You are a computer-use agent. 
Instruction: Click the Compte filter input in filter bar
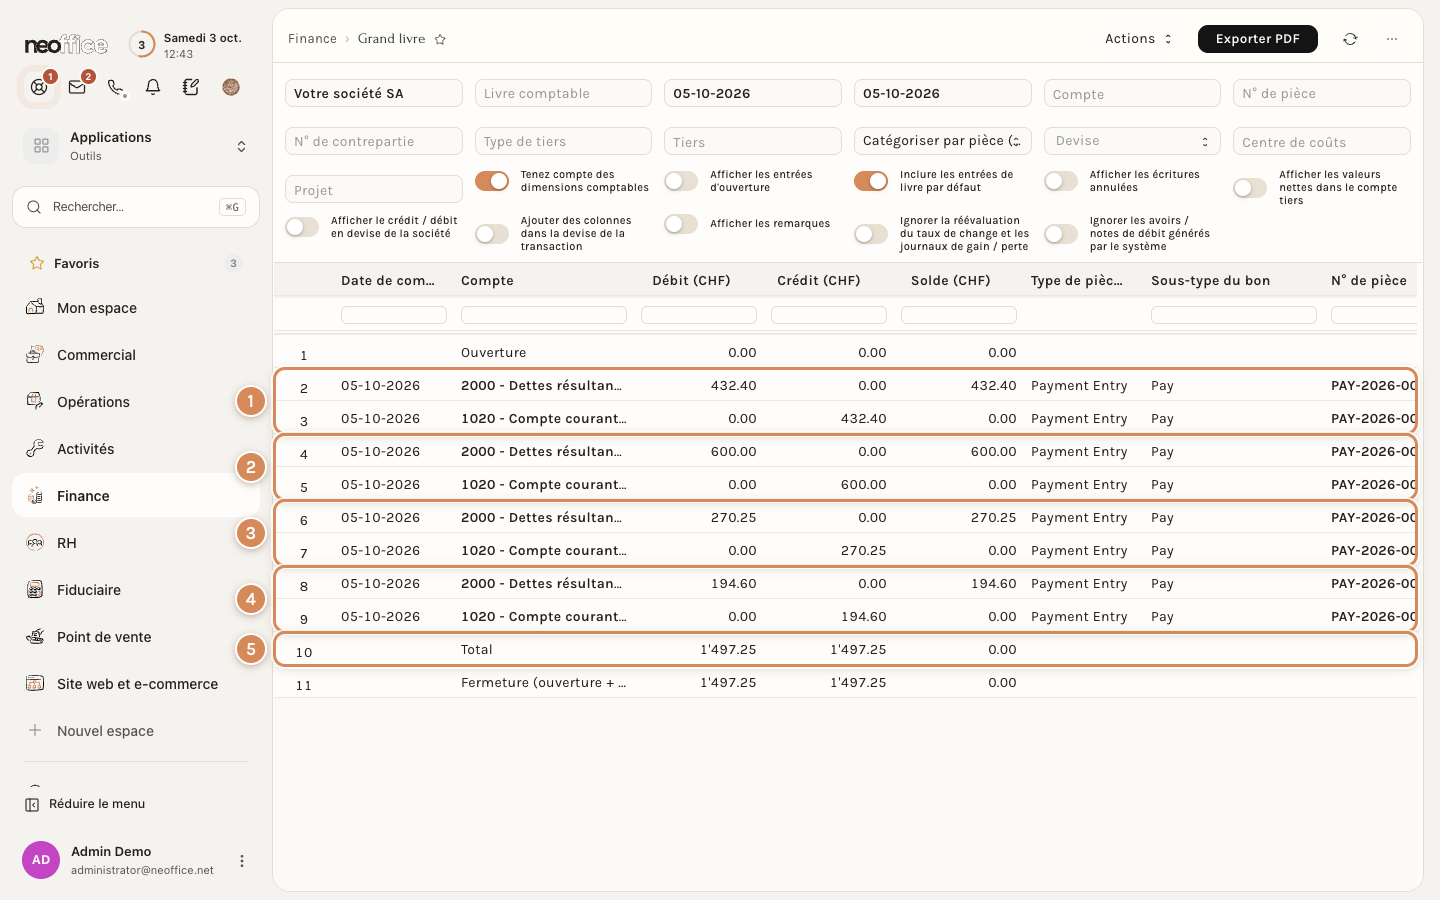click(x=1132, y=93)
